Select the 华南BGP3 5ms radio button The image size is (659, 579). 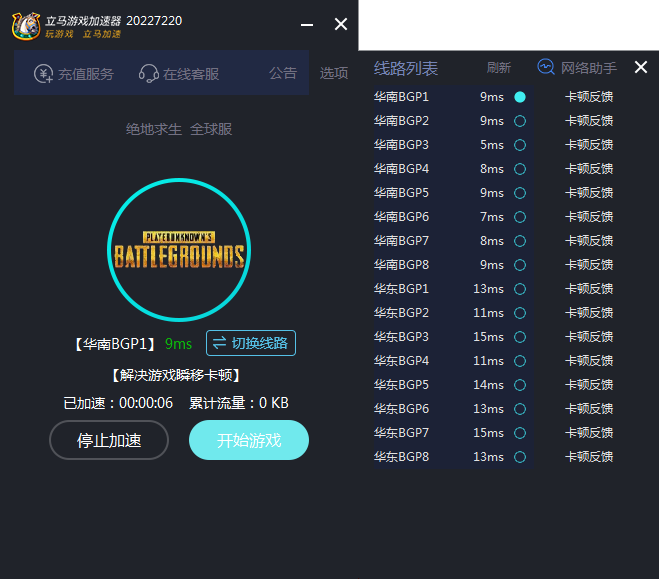point(520,145)
